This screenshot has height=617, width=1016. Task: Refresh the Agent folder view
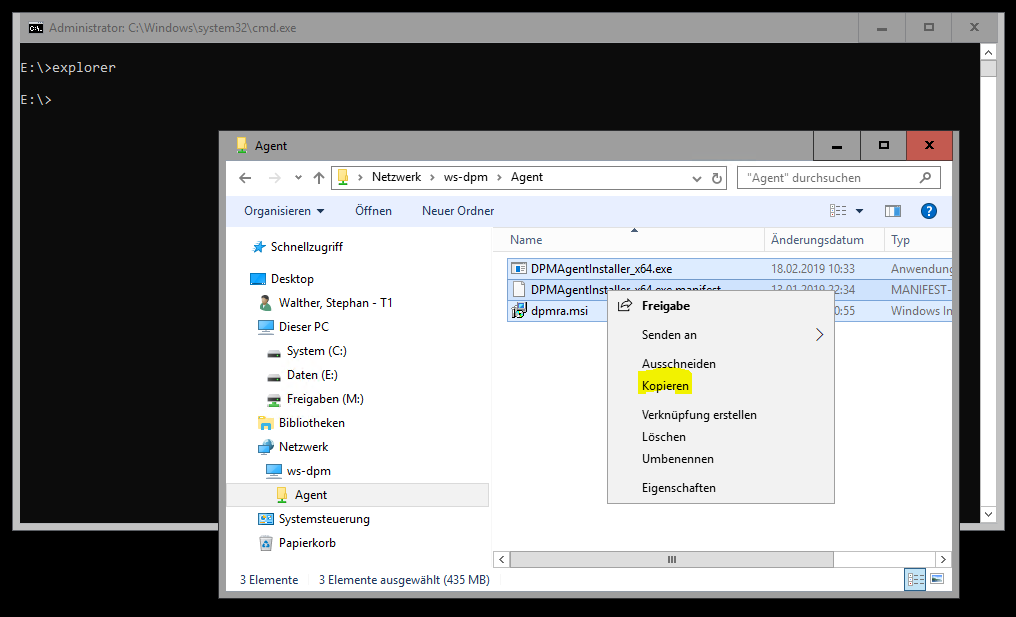click(x=717, y=178)
